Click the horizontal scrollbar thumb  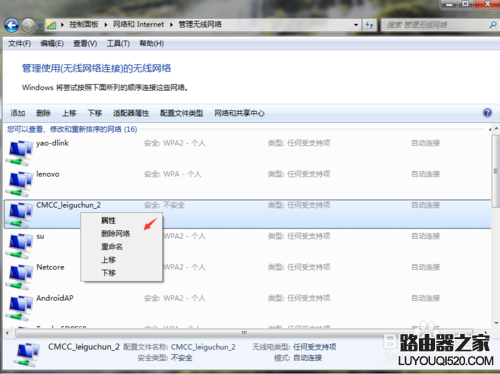(244, 333)
